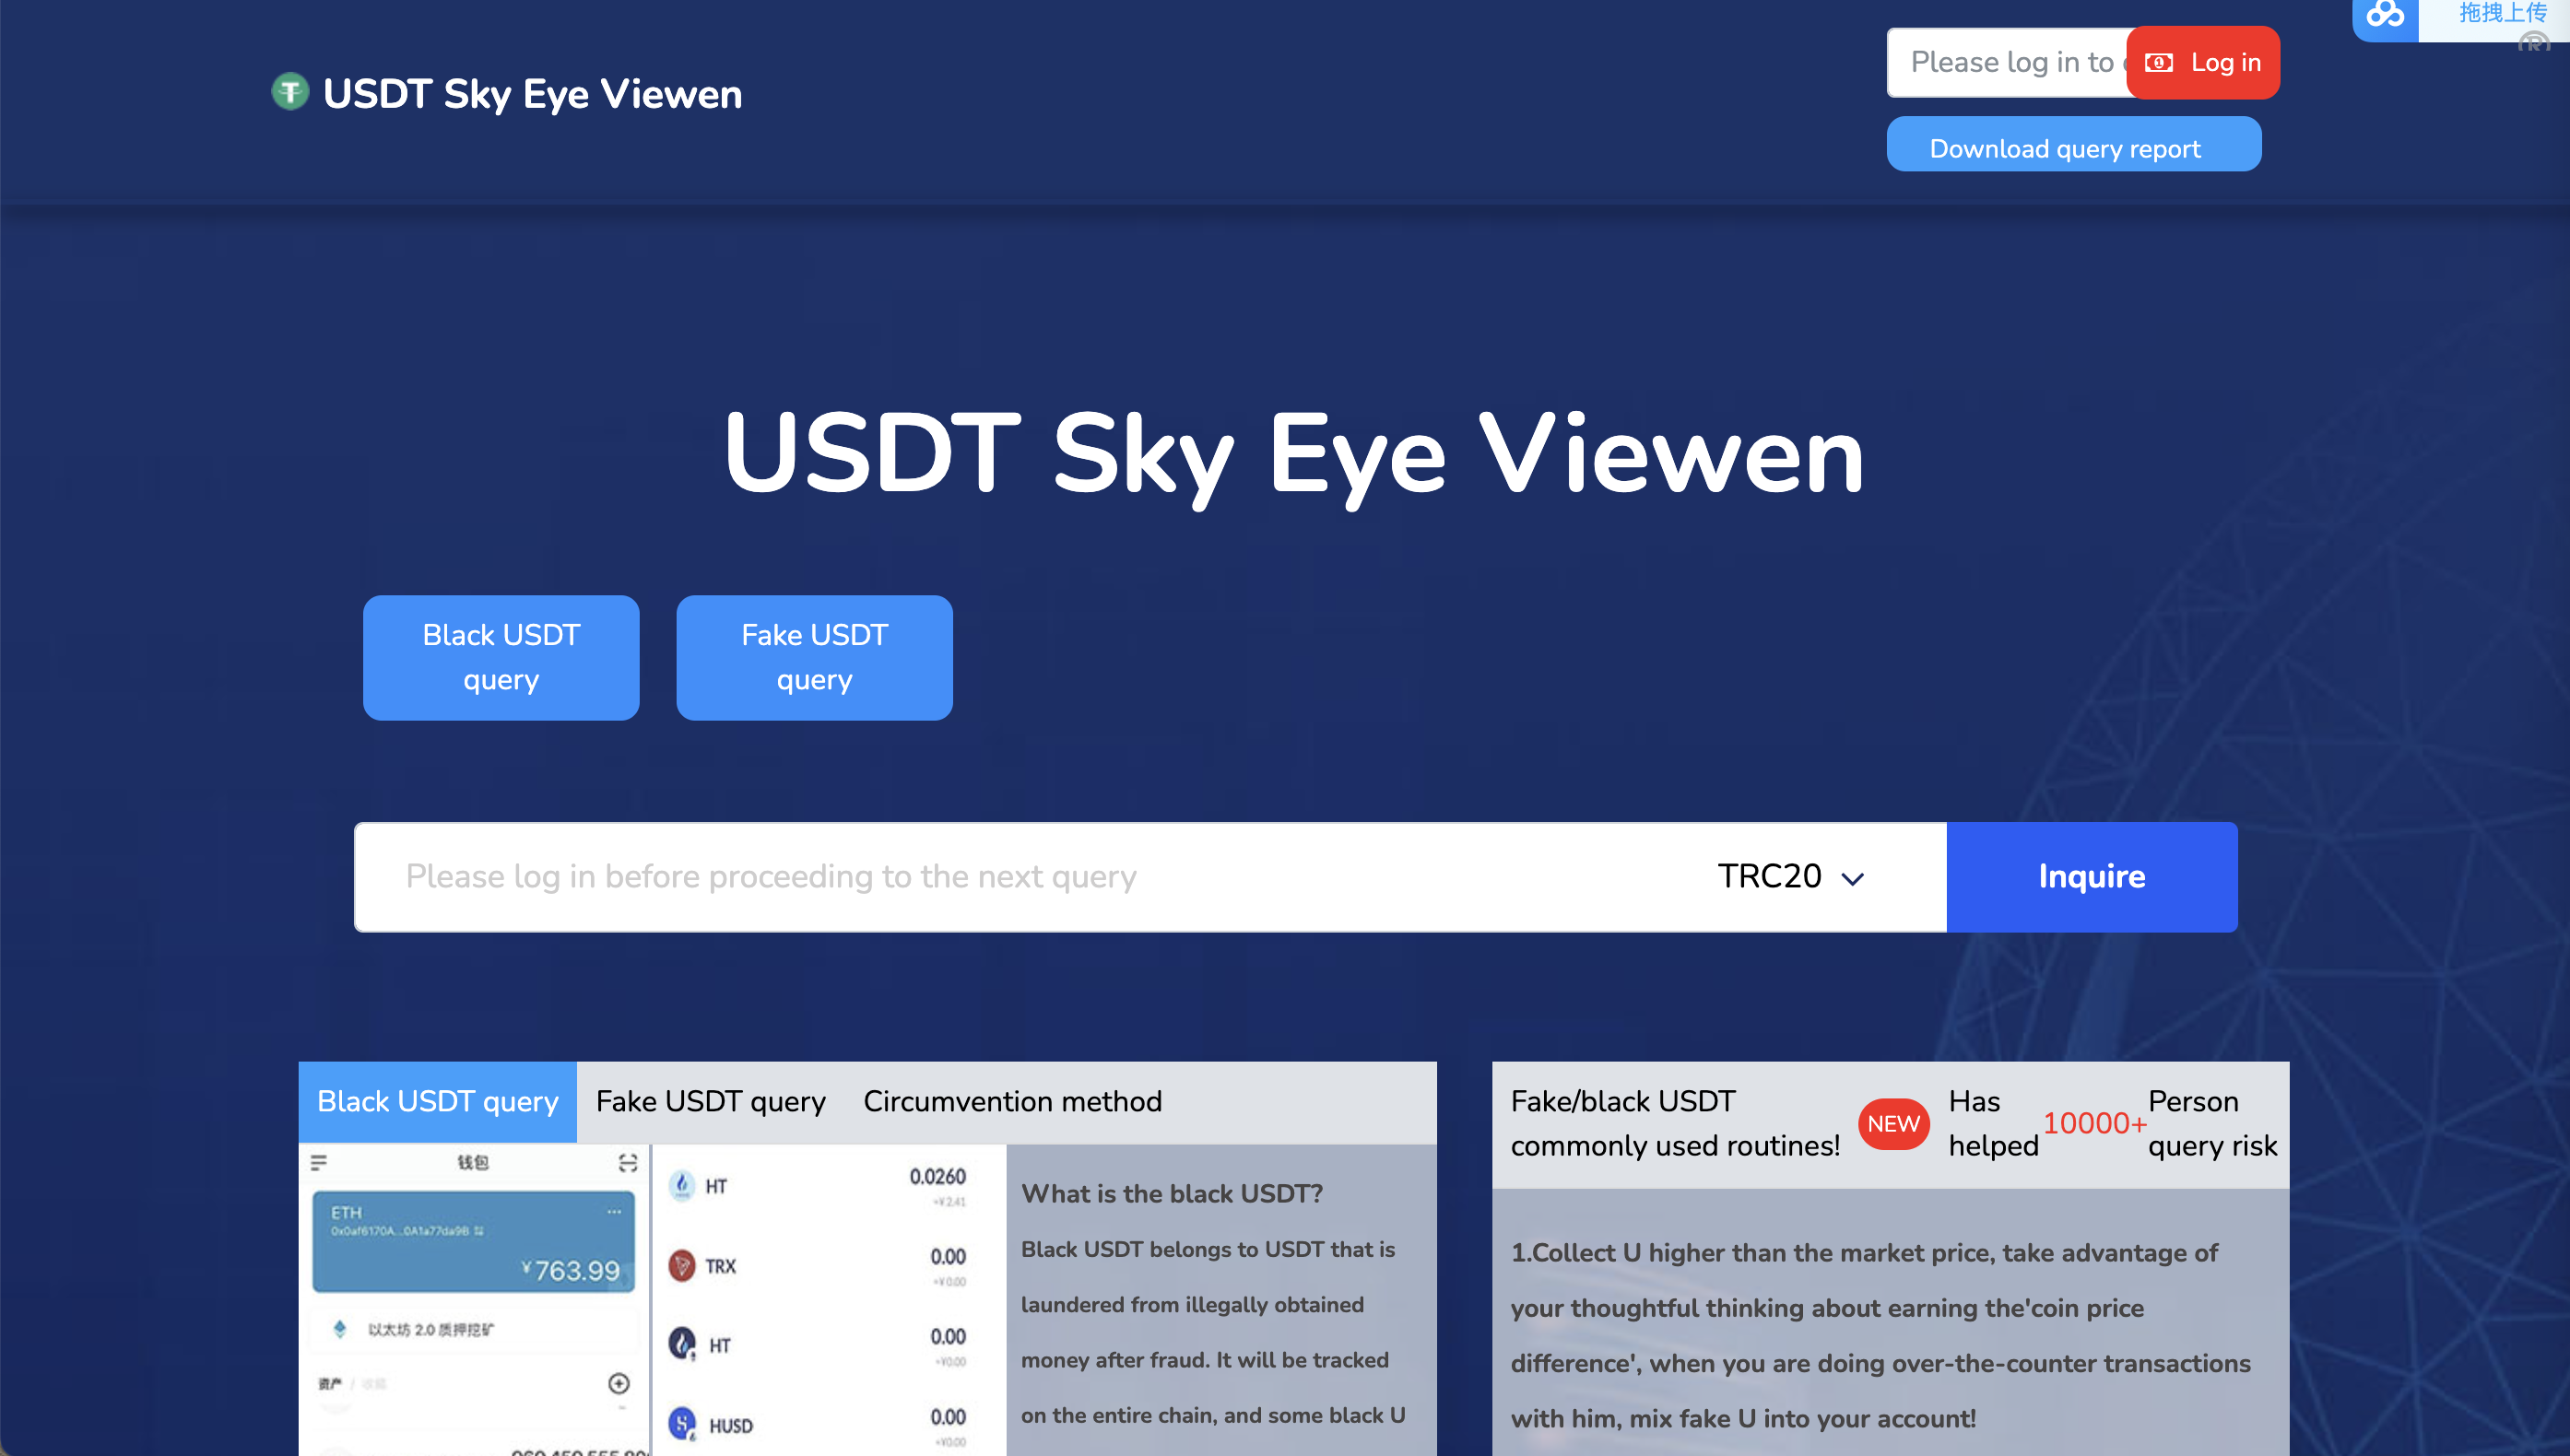Click the scan icon in wallet header

coord(627,1162)
